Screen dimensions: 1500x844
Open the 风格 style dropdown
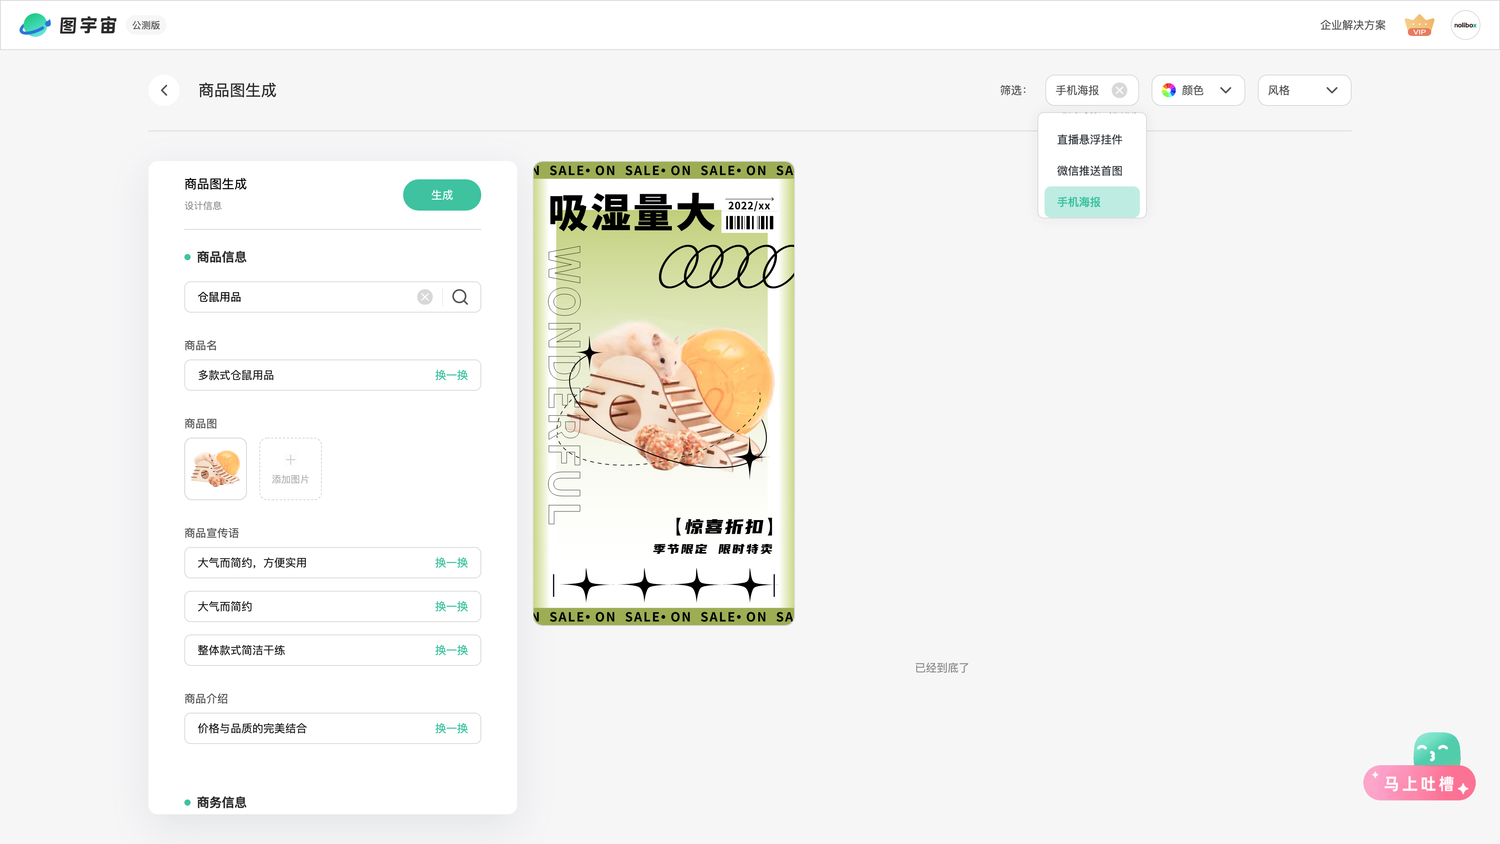(x=1304, y=90)
